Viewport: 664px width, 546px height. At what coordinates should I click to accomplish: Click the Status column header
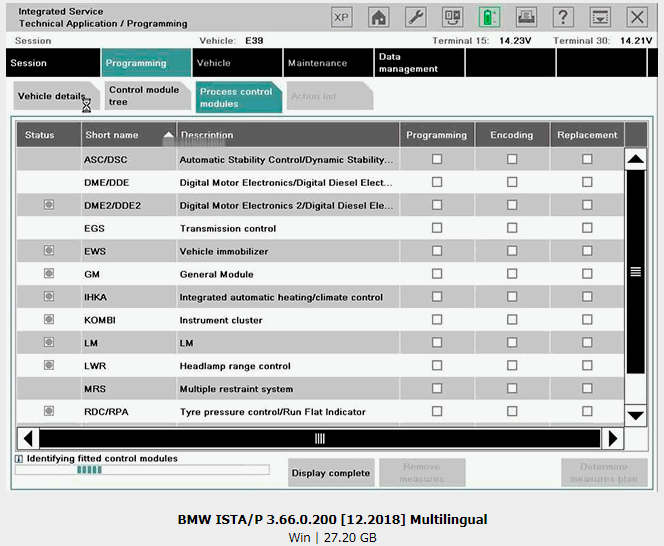pyautogui.click(x=49, y=135)
